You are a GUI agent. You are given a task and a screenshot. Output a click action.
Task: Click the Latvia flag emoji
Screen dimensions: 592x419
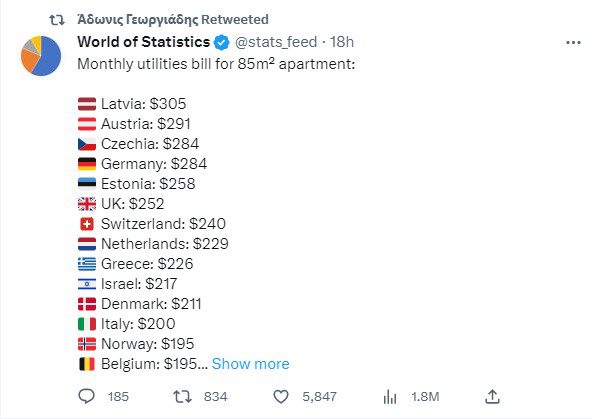point(87,104)
